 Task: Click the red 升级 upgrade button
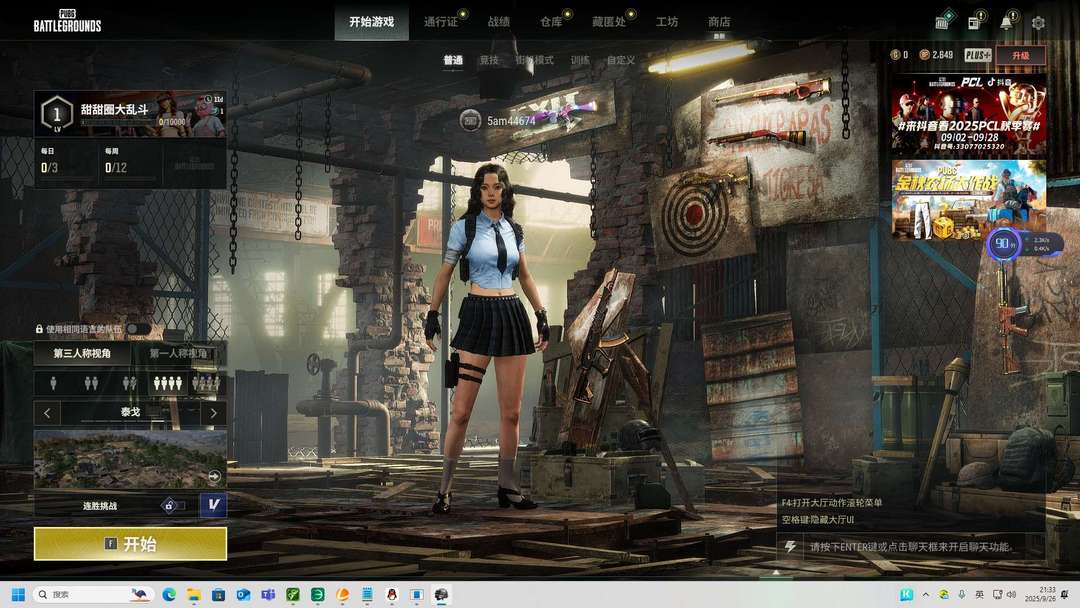tap(1020, 55)
